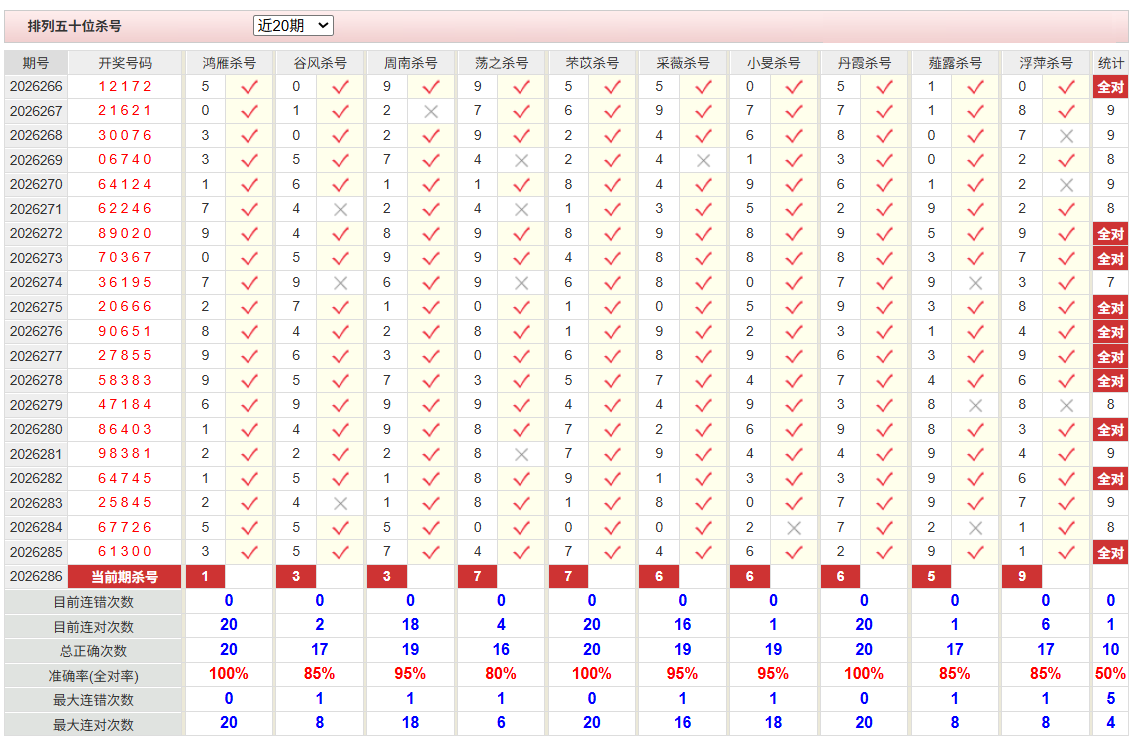The height and width of the screenshot is (752, 1145).
Task: Click the 浮萍杀号 column header
Action: pyautogui.click(x=1046, y=64)
